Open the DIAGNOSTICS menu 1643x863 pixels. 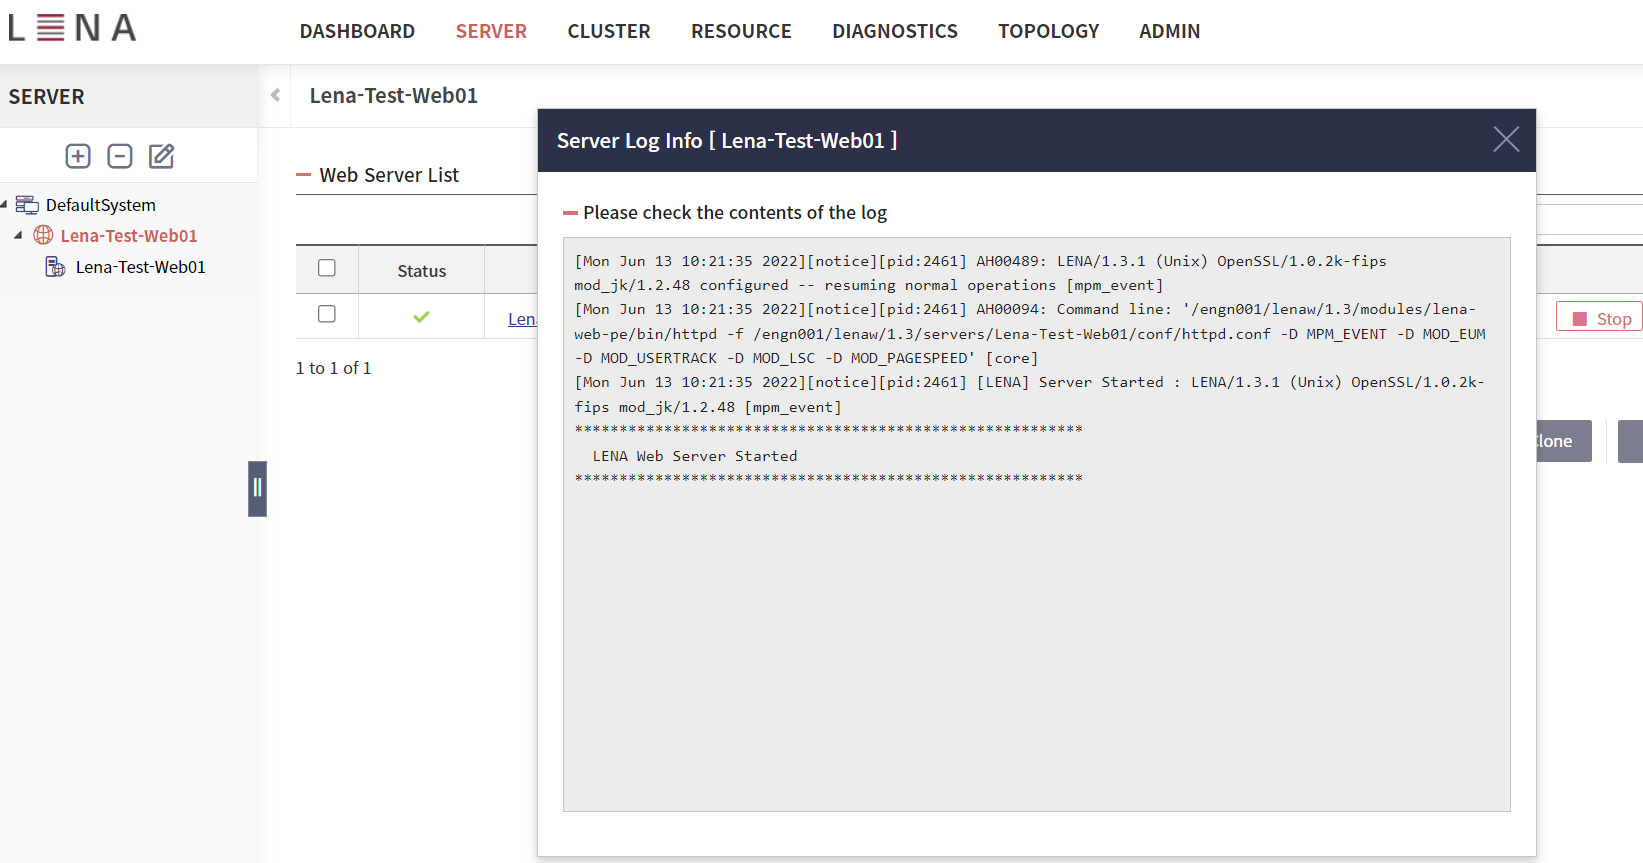[x=895, y=31]
